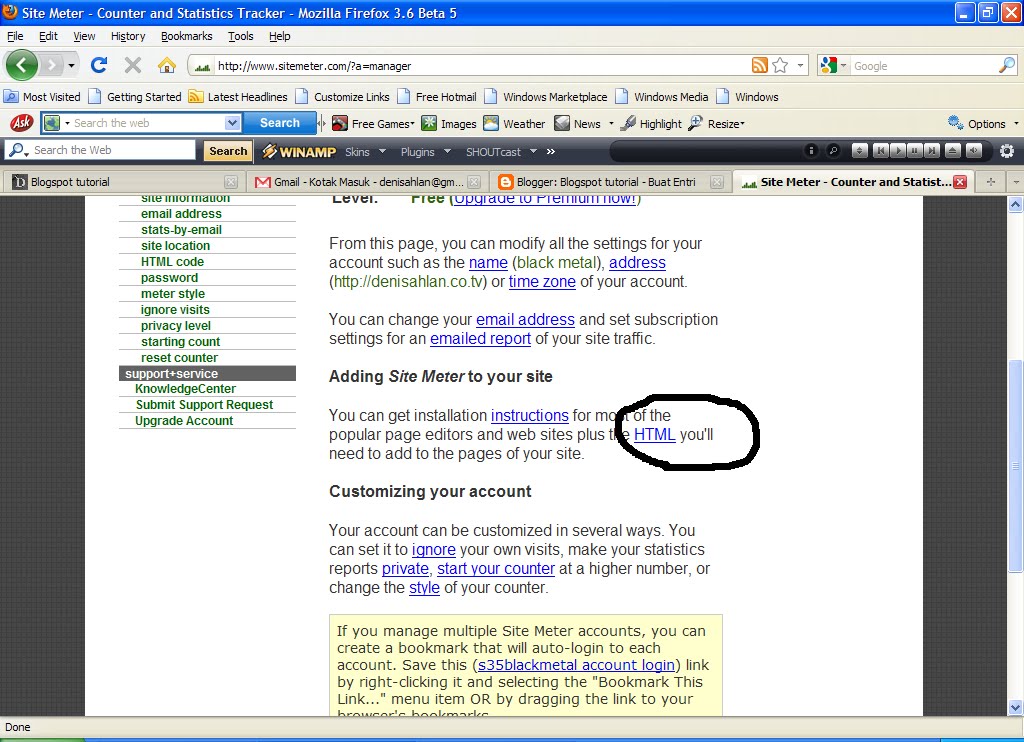The image size is (1024, 742).
Task: Open the reset counter sidebar link
Action: click(x=180, y=357)
